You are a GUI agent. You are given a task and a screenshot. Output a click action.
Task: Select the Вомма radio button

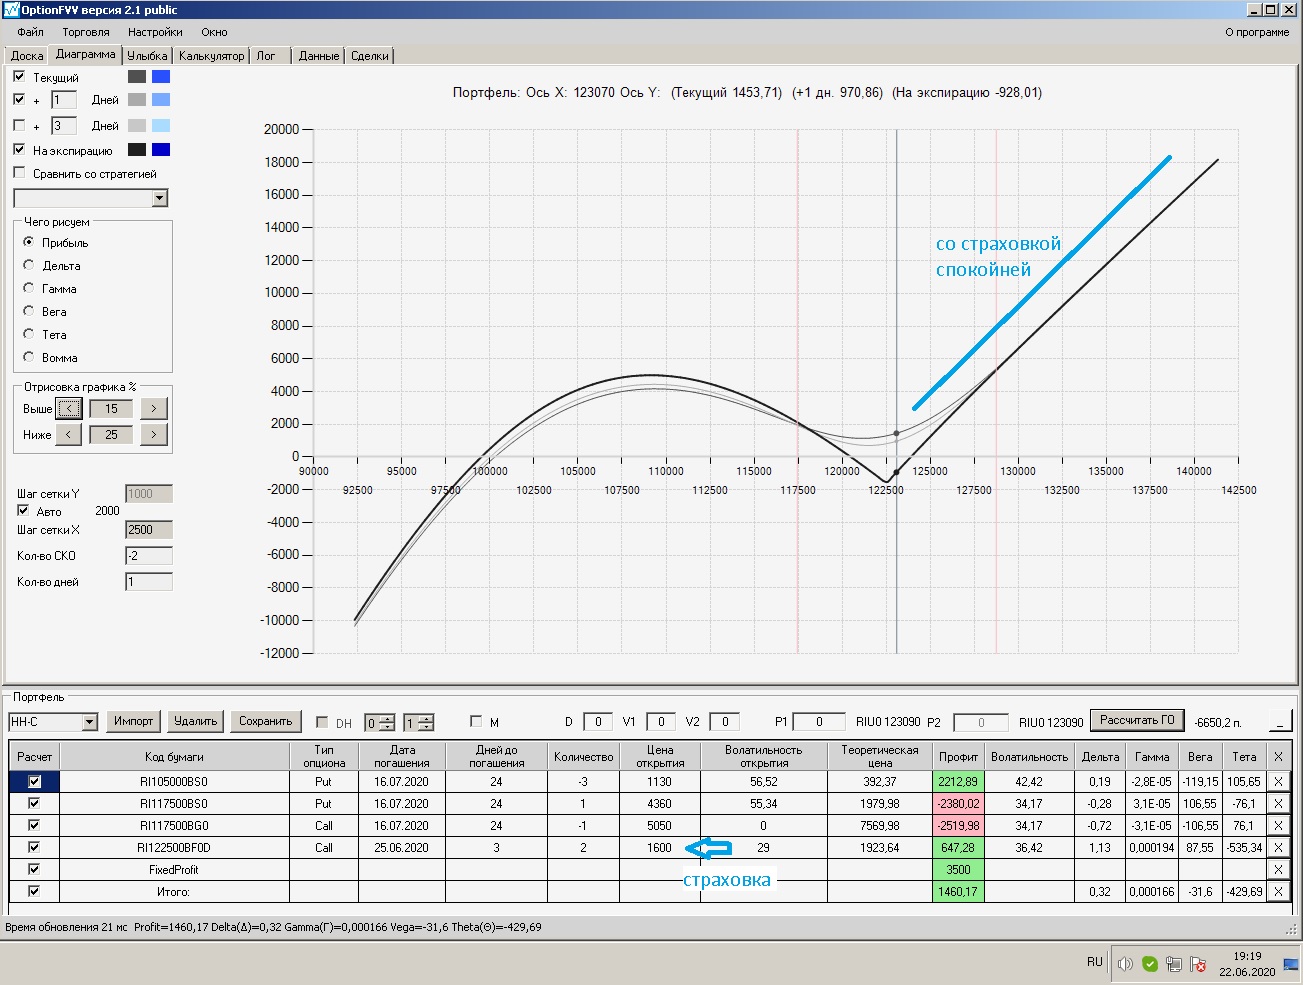(29, 357)
